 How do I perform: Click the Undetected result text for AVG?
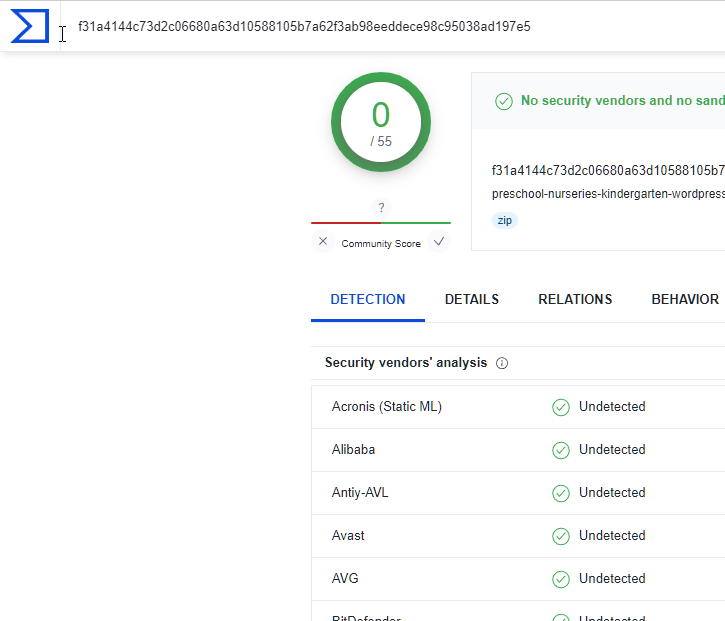612,578
